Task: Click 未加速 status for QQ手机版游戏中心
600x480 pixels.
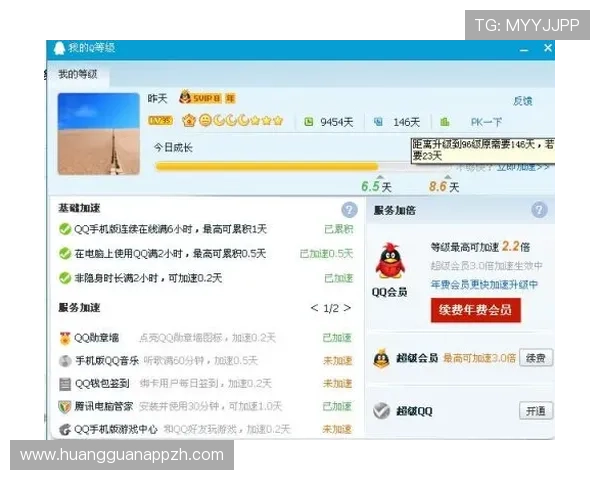Action: 337,429
